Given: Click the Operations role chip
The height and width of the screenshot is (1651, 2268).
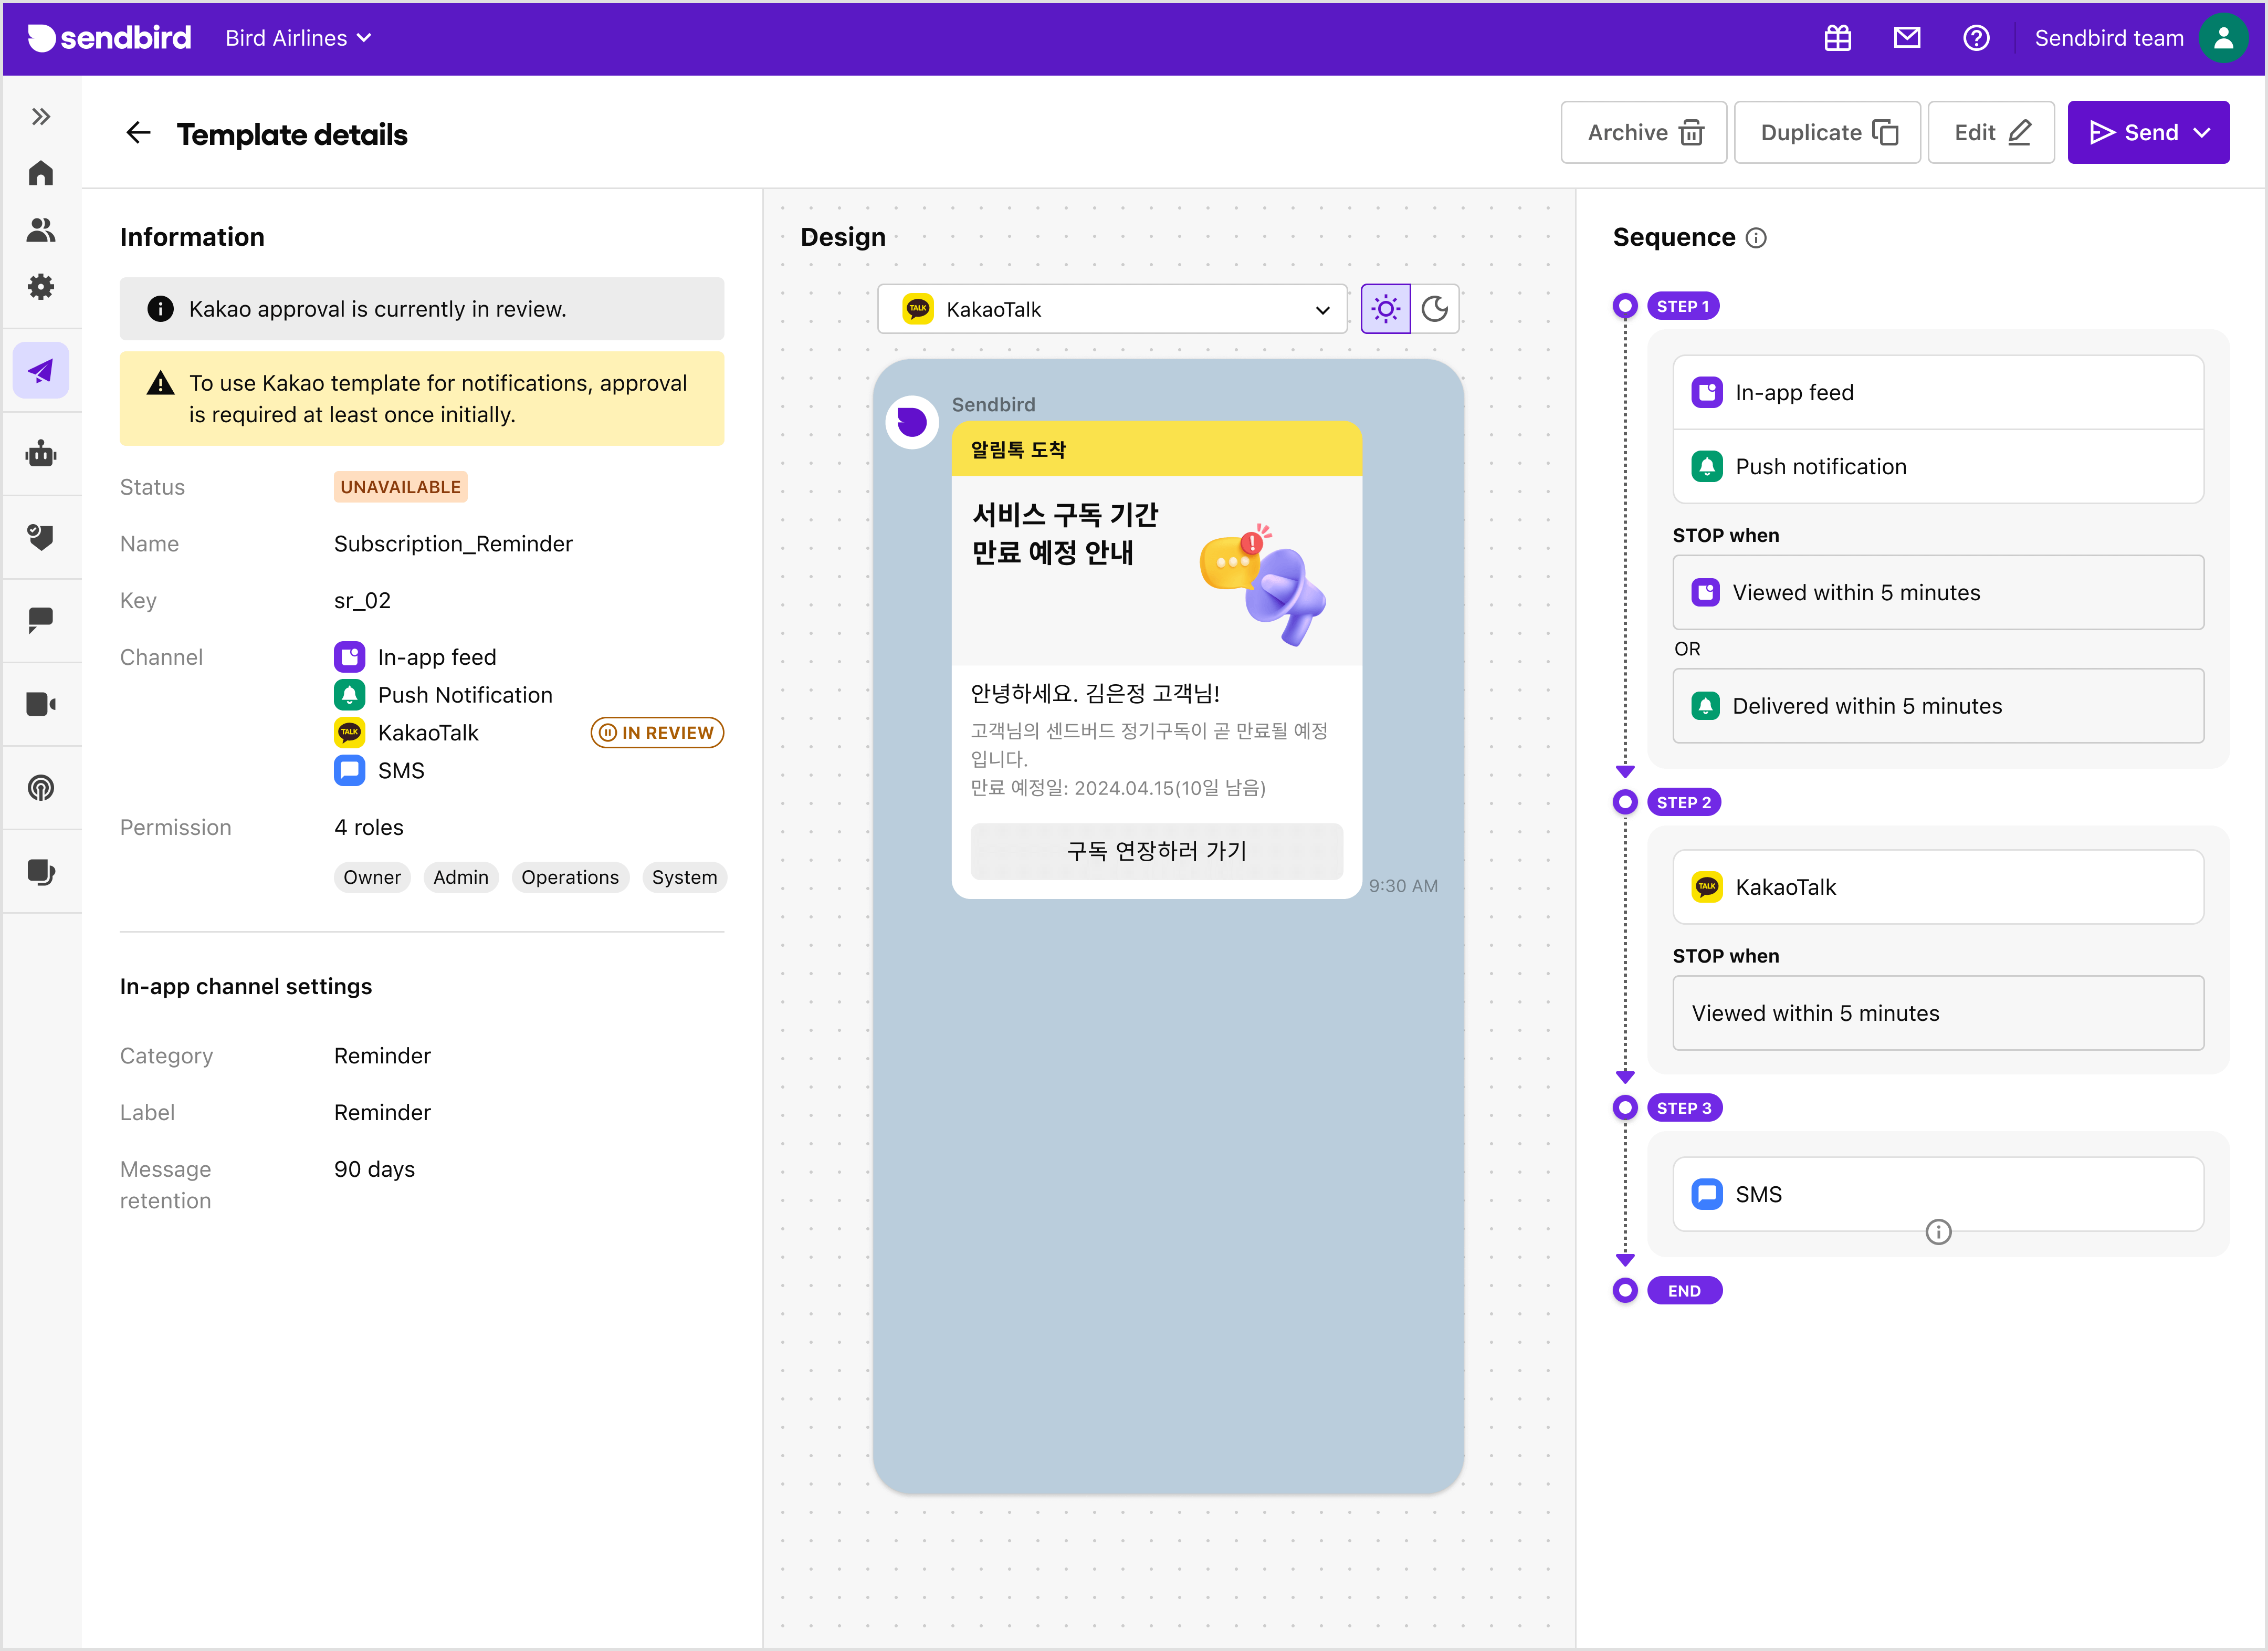Looking at the screenshot, I should coord(570,877).
